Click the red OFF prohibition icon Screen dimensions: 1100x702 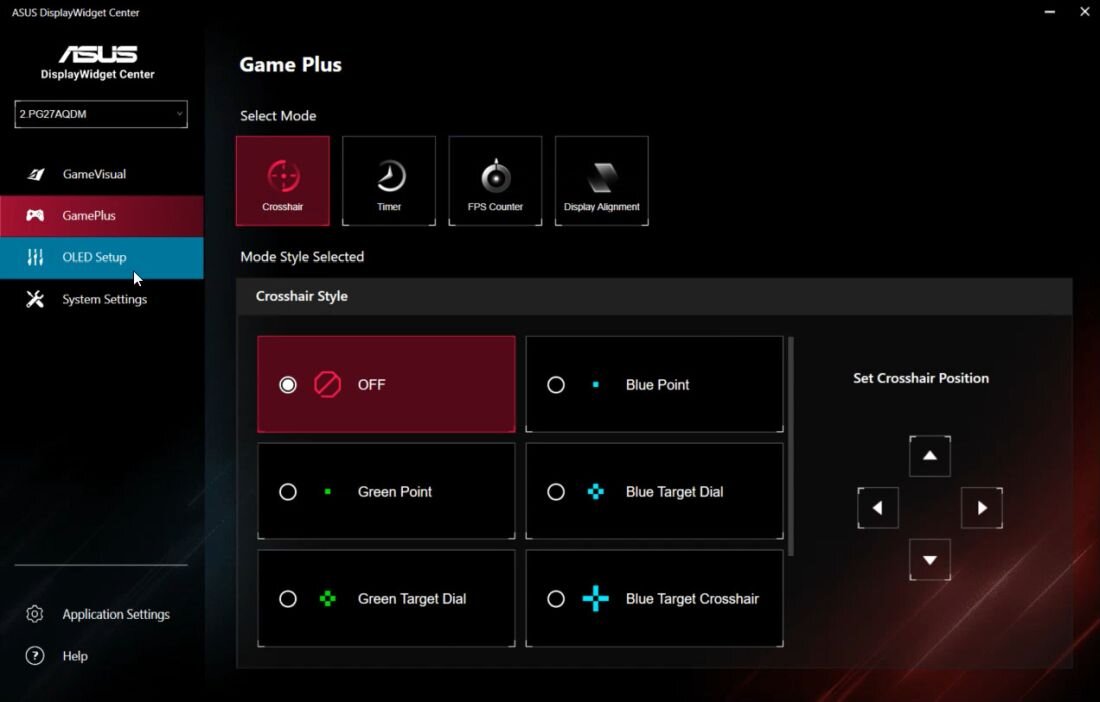click(328, 384)
